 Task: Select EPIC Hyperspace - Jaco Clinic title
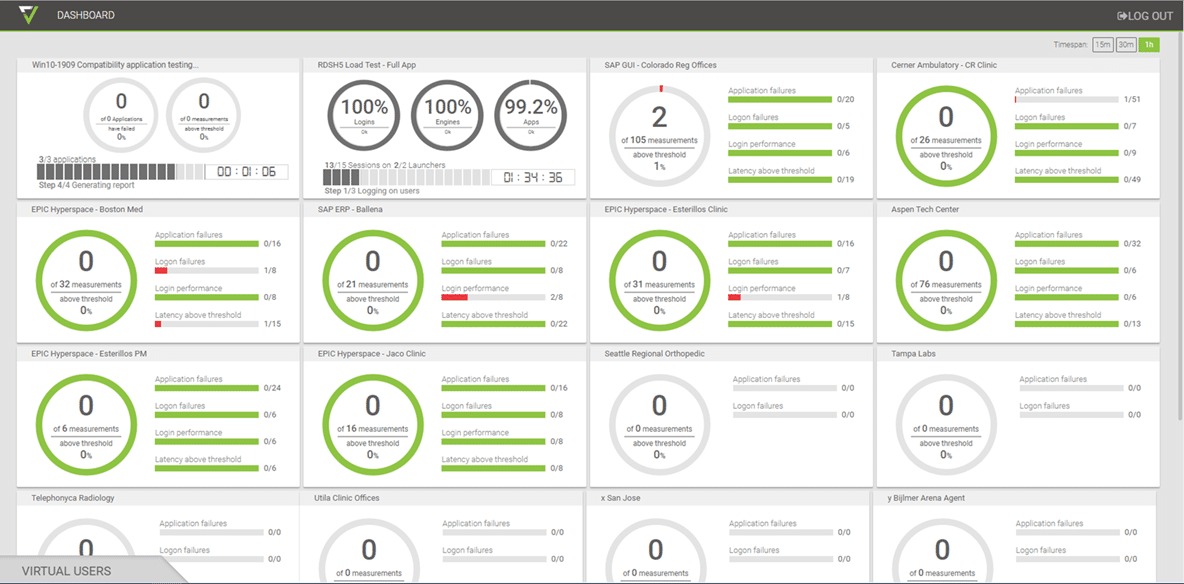[x=372, y=353]
